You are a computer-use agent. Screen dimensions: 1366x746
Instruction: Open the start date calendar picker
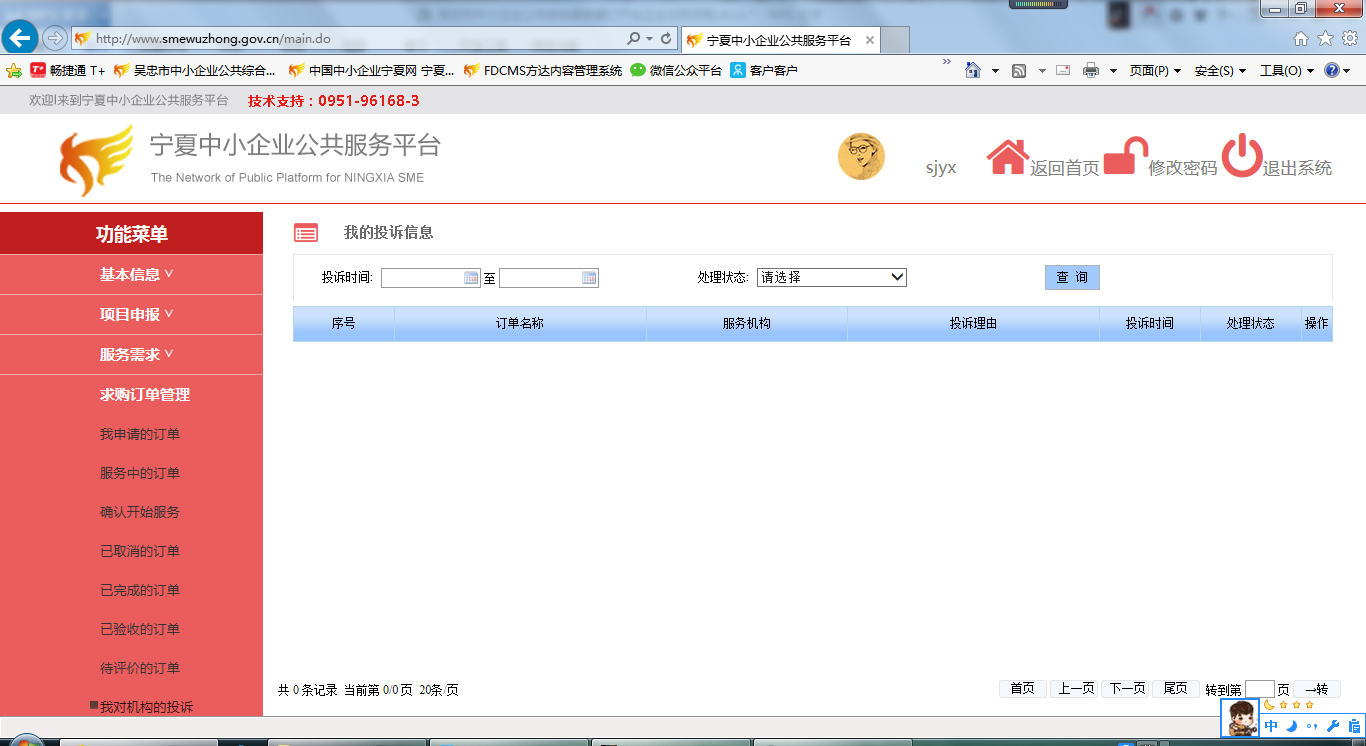click(x=471, y=278)
